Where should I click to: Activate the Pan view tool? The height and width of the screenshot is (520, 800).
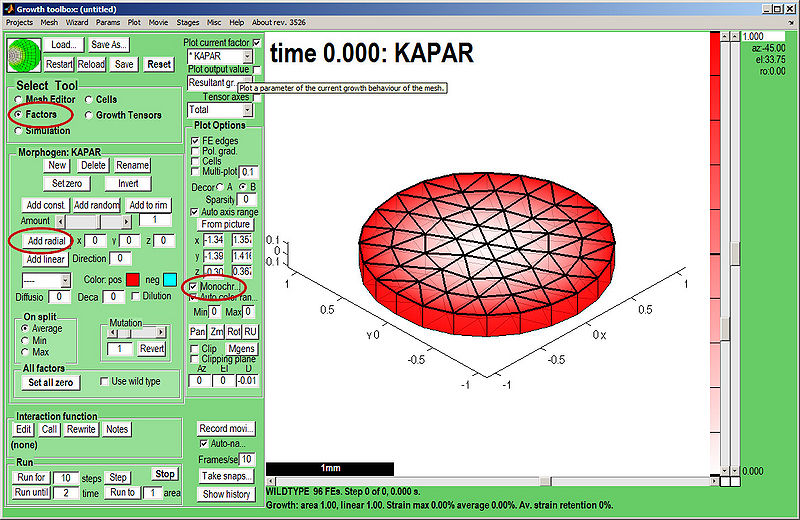click(x=198, y=331)
